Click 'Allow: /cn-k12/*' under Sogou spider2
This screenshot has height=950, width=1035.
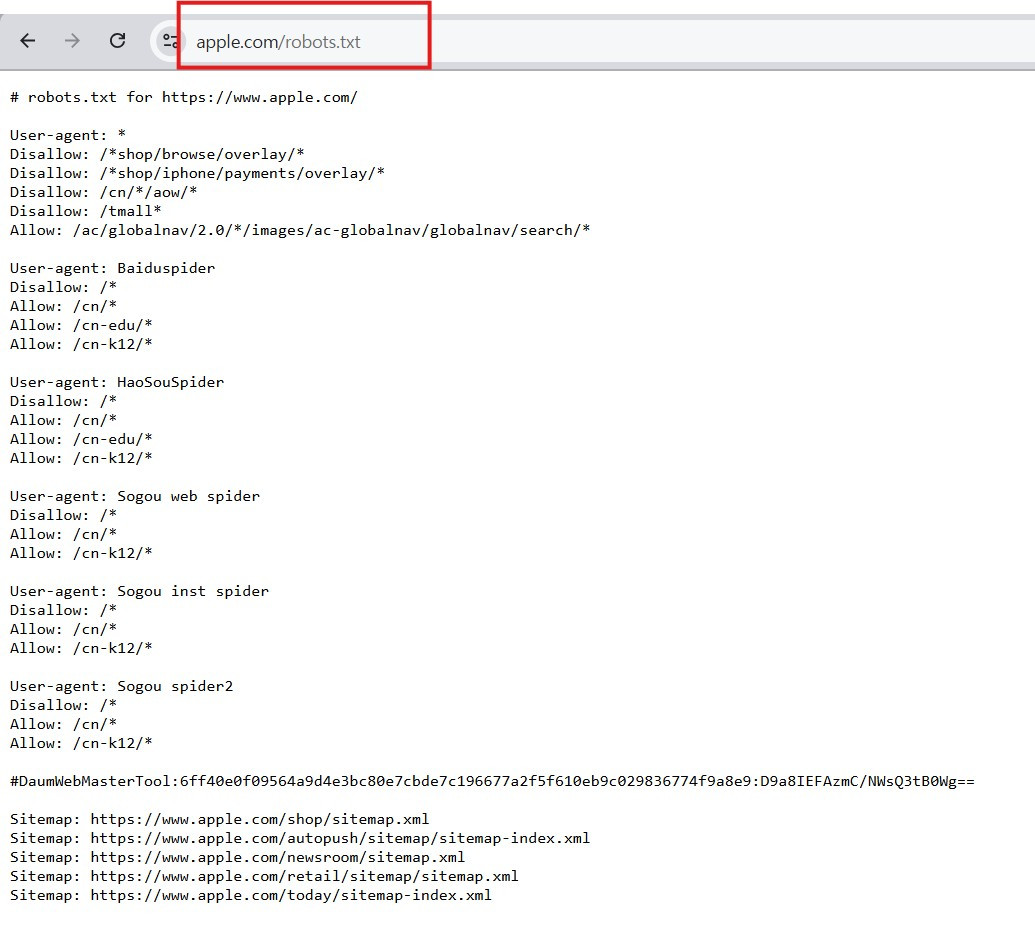[81, 743]
